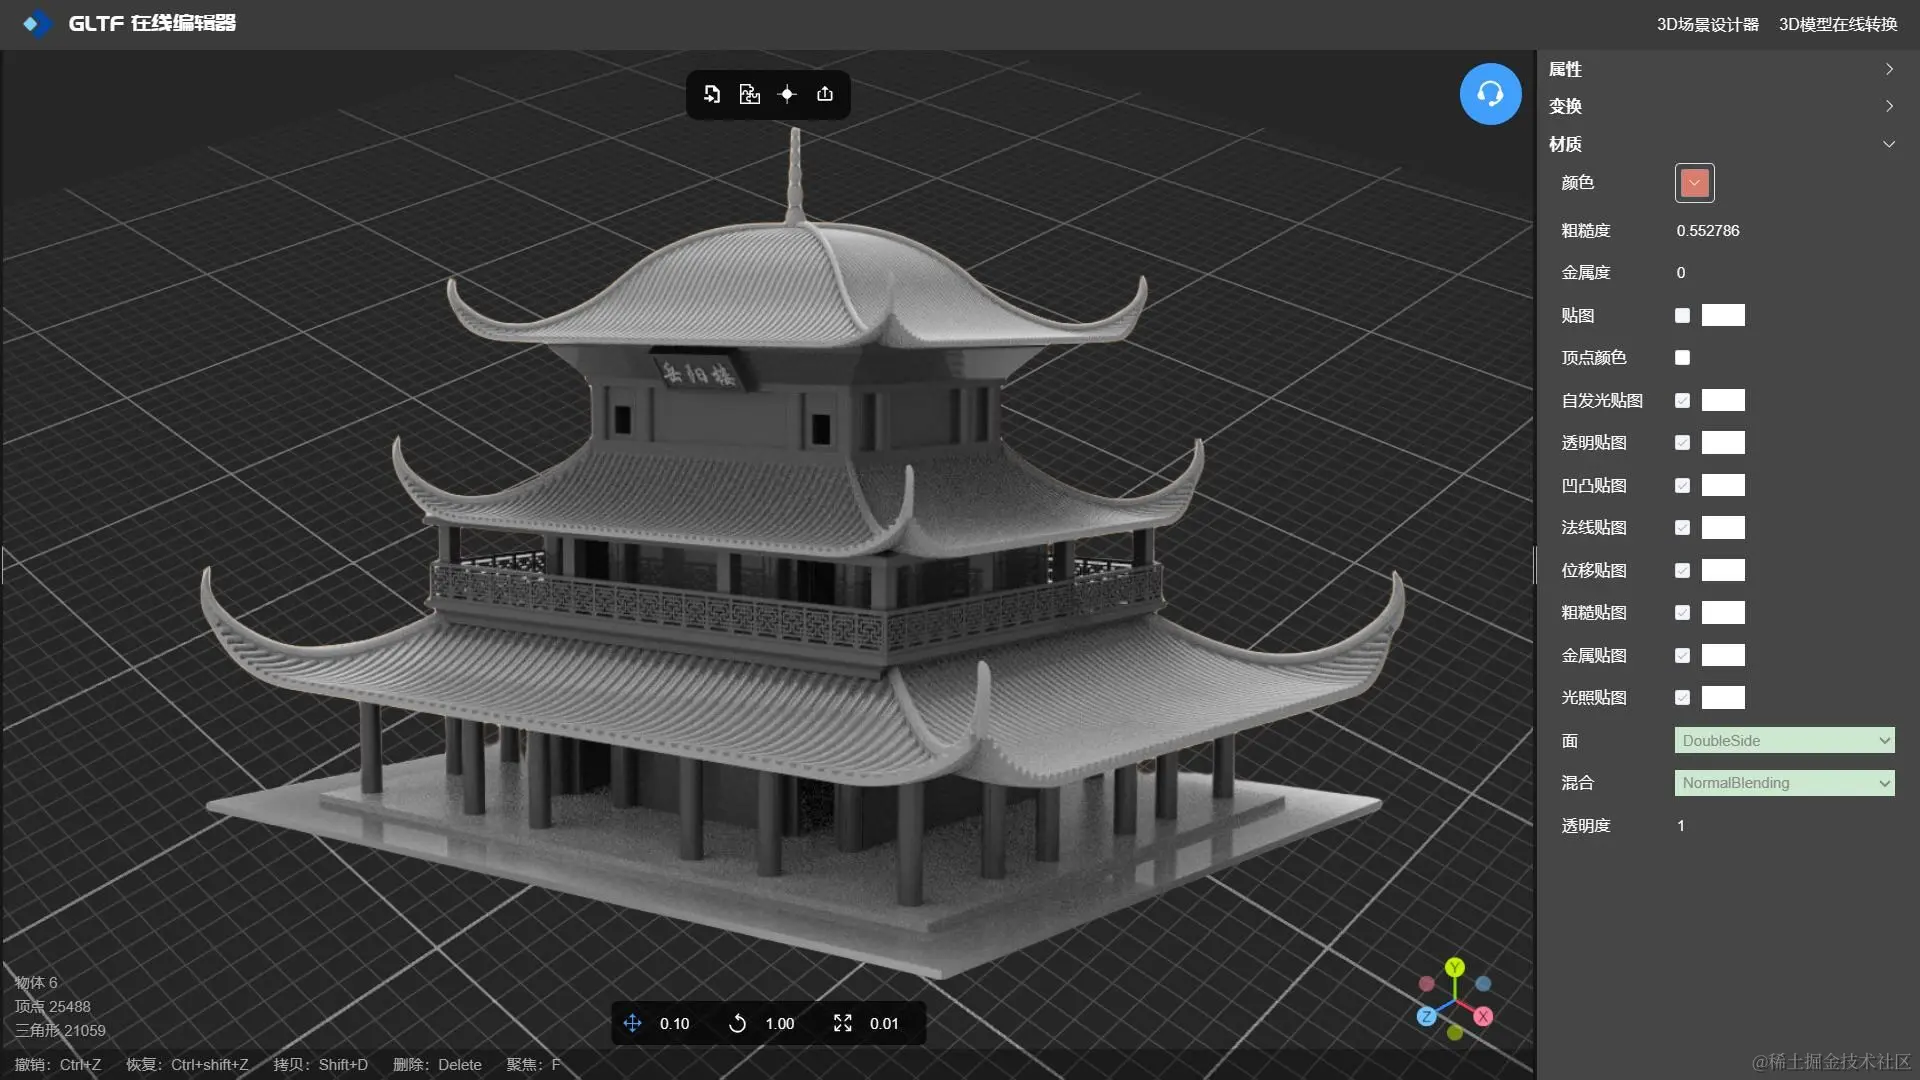This screenshot has width=1920, height=1080.
Task: Click the puzzle piece icon in toolbar
Action: pyautogui.click(x=749, y=94)
